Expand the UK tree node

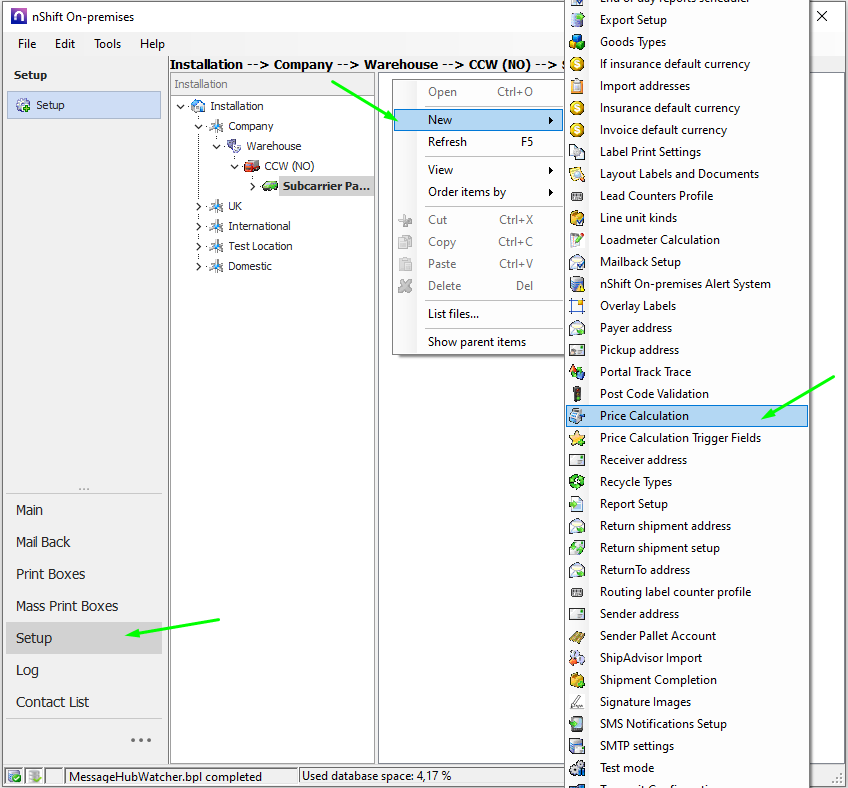tap(198, 206)
